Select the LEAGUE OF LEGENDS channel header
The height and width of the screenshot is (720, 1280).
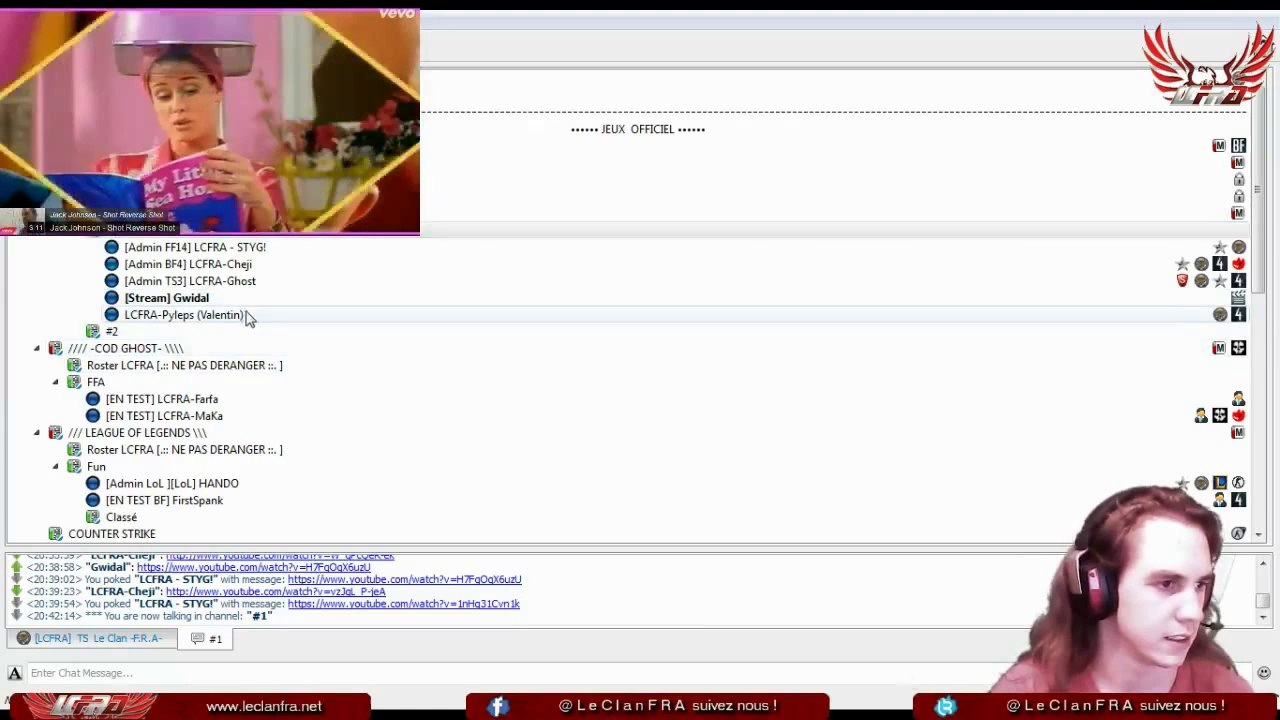(x=138, y=433)
